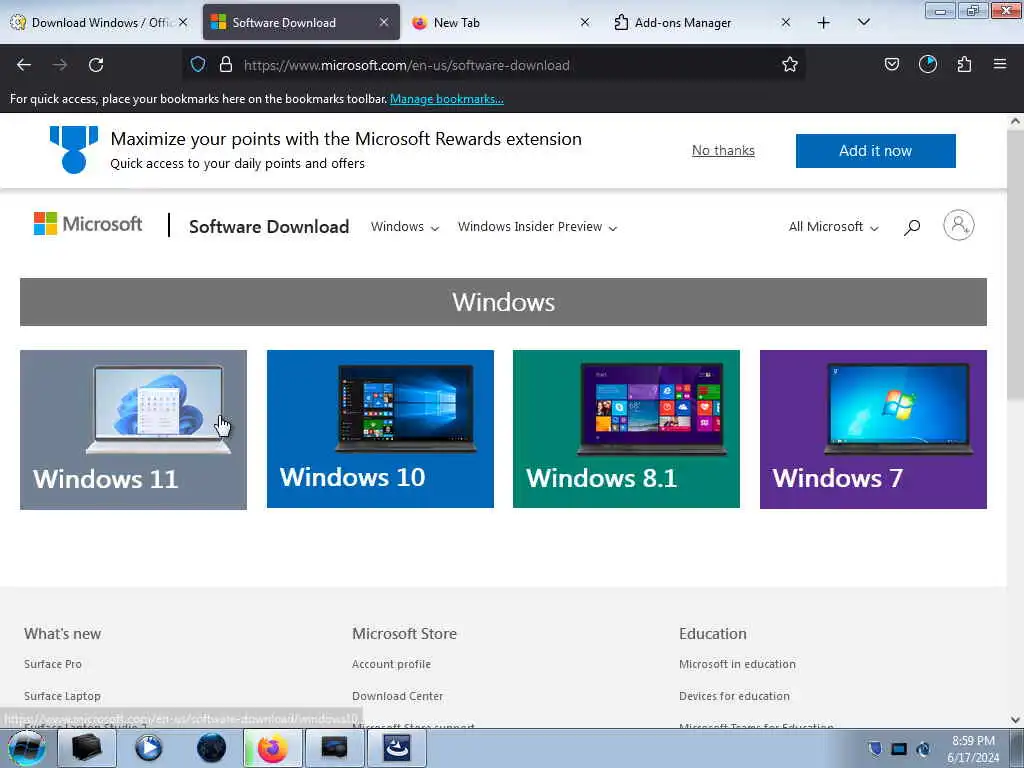
Task: Open the Manage bookmarks link
Action: 447,99
